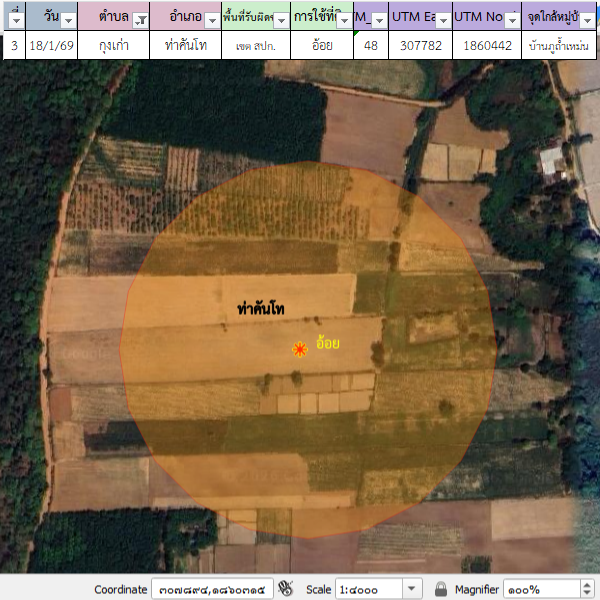Open the วัน column filter dropdown
600x600 pixels.
[x=68, y=19]
